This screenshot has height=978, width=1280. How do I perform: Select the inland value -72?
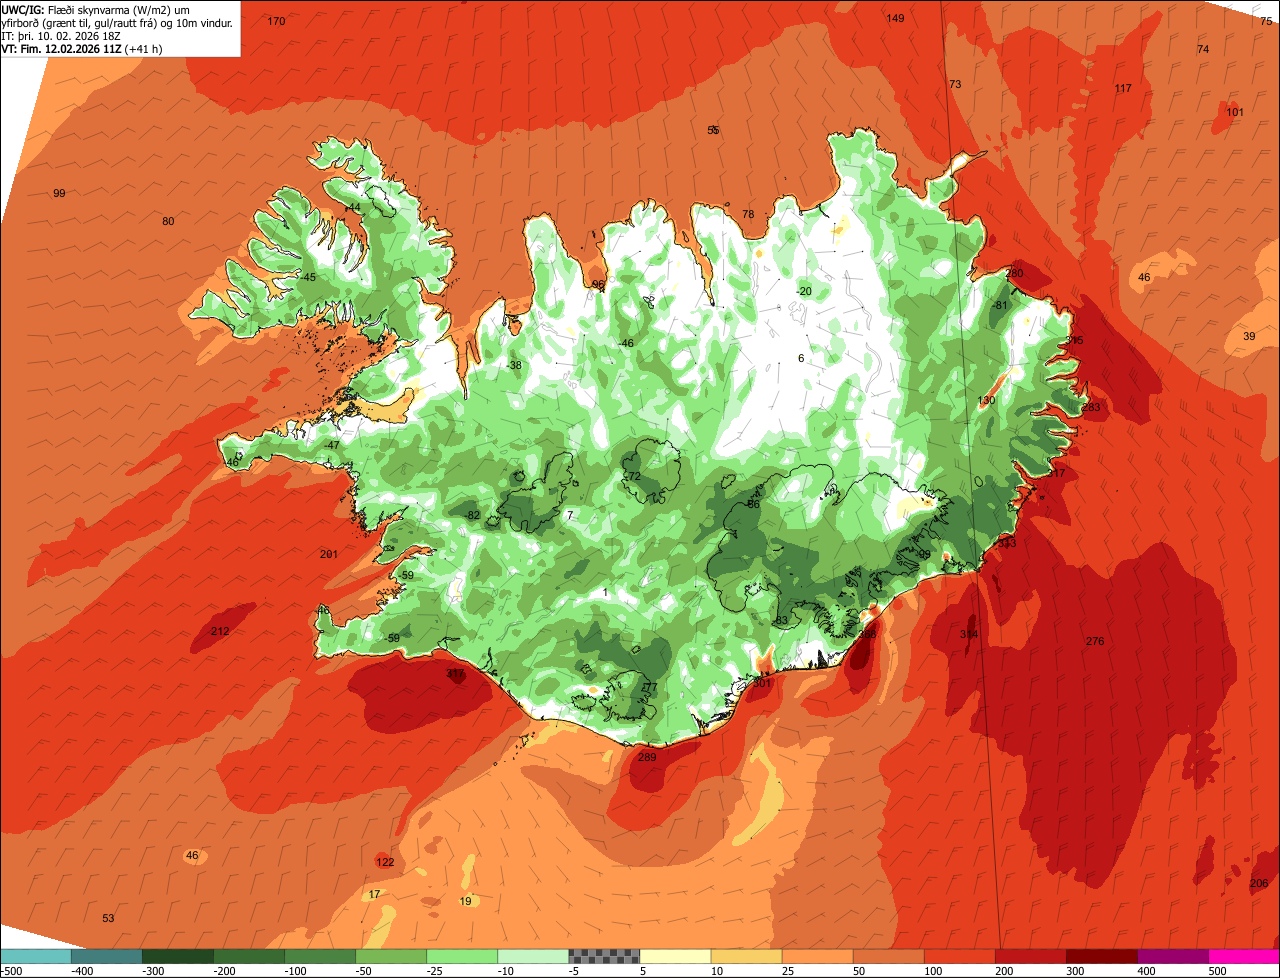click(x=632, y=476)
